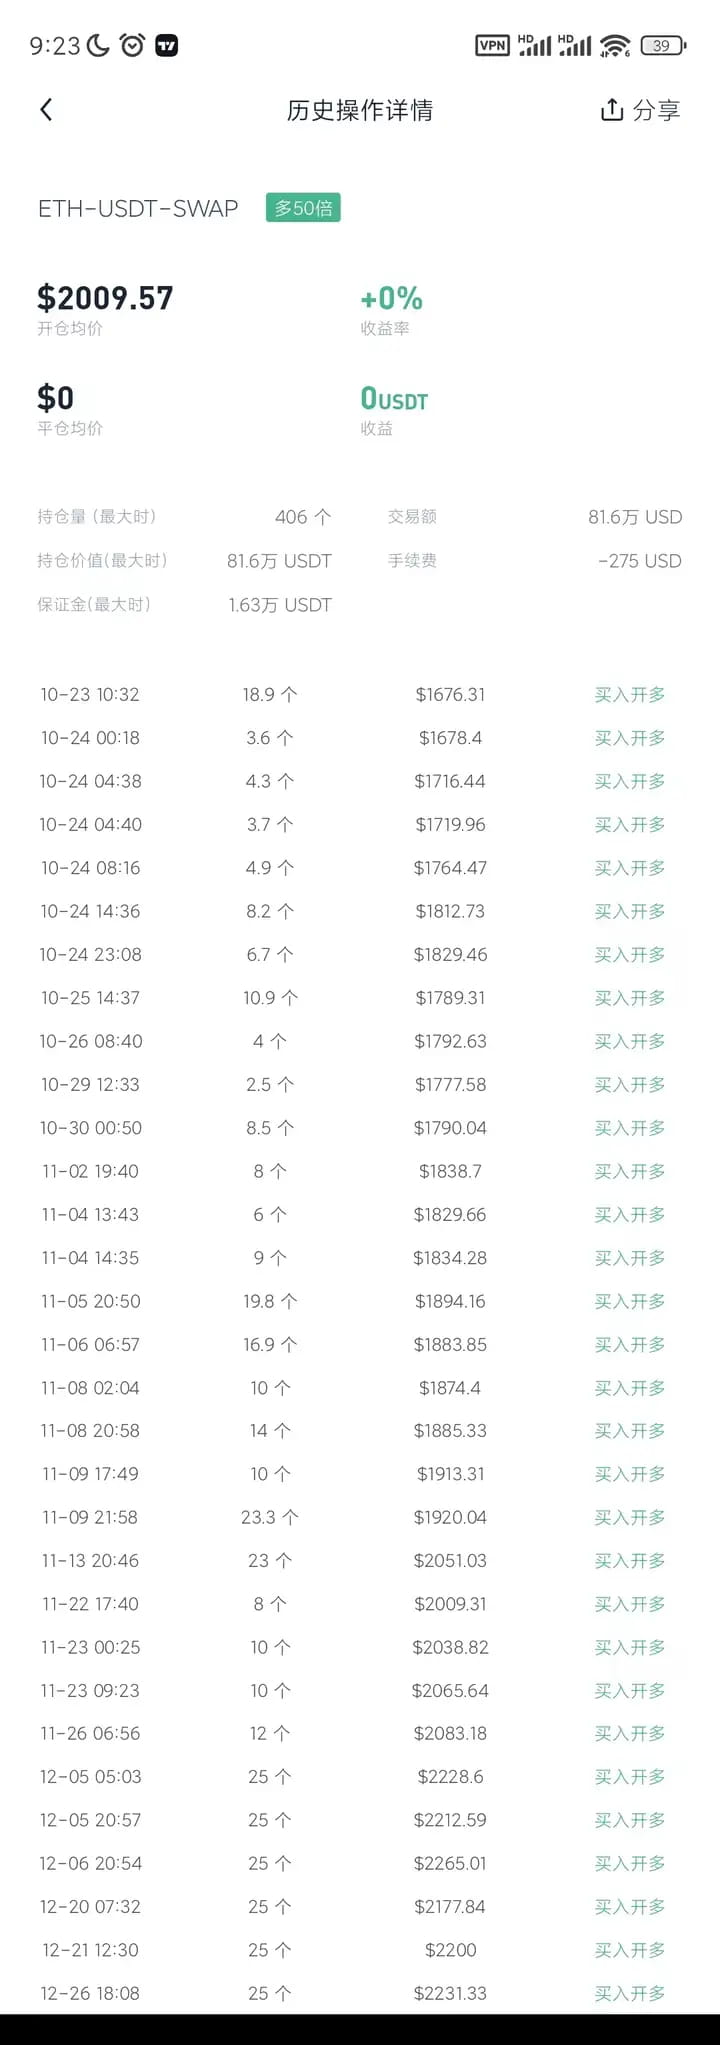Screen dimensions: 720x2045
Task: Tap the moon do-not-disturb icon
Action: 98,45
